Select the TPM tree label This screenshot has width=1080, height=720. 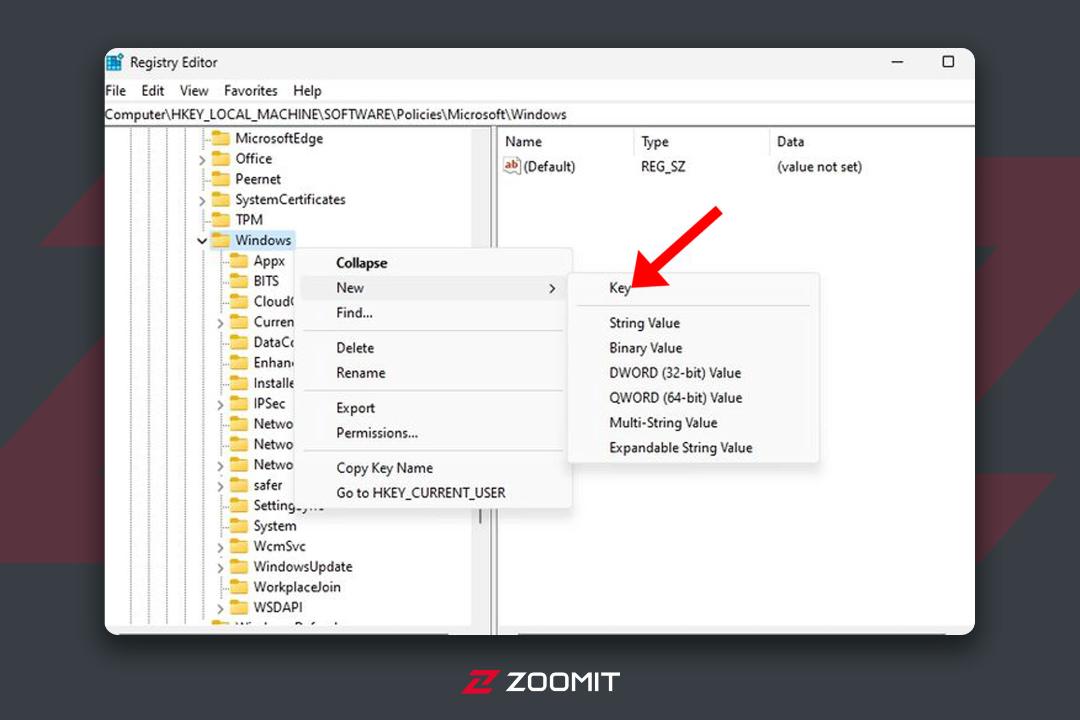coord(249,220)
